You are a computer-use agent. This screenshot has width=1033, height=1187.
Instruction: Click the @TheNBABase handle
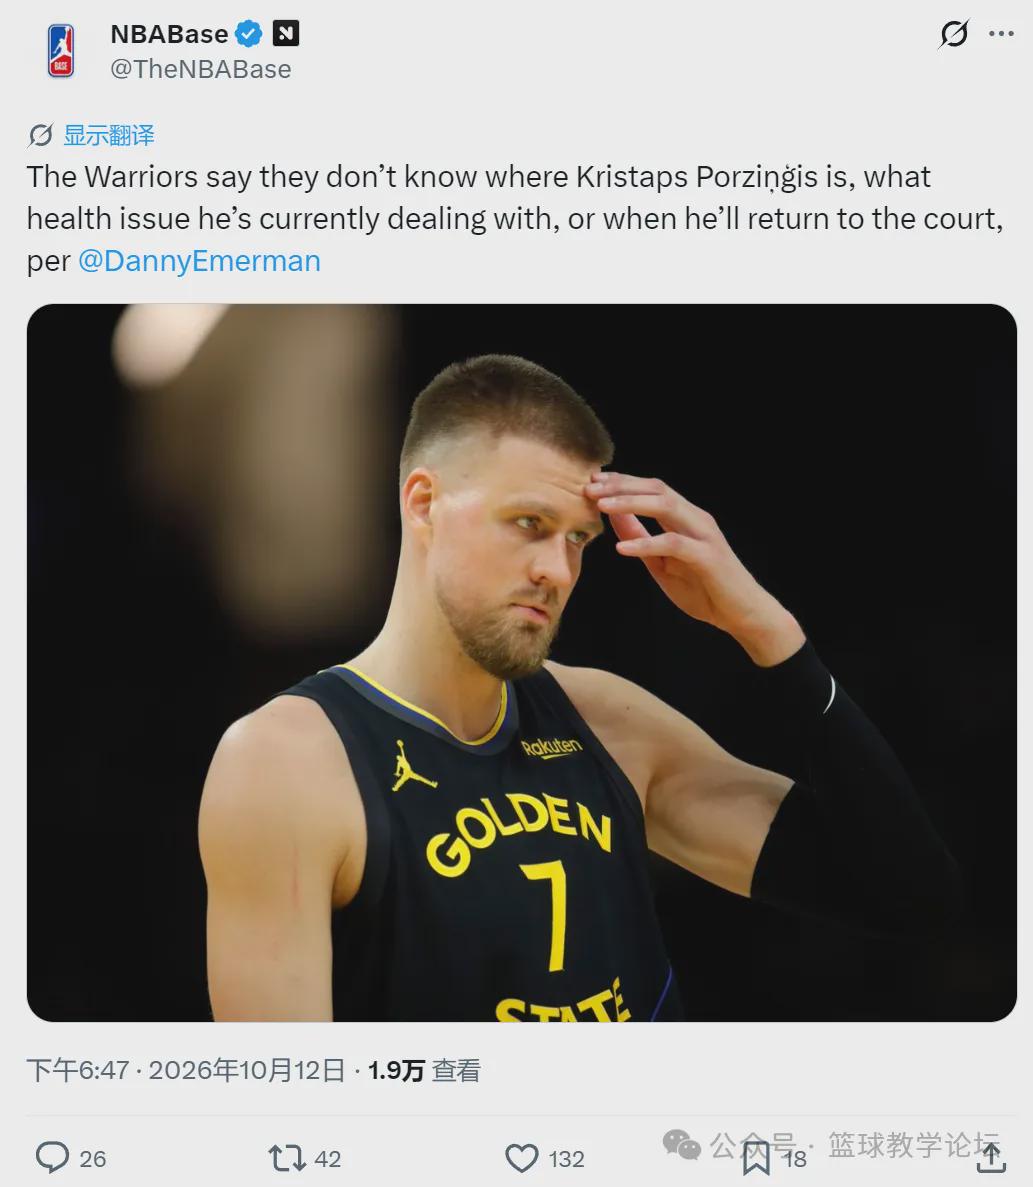coord(201,70)
